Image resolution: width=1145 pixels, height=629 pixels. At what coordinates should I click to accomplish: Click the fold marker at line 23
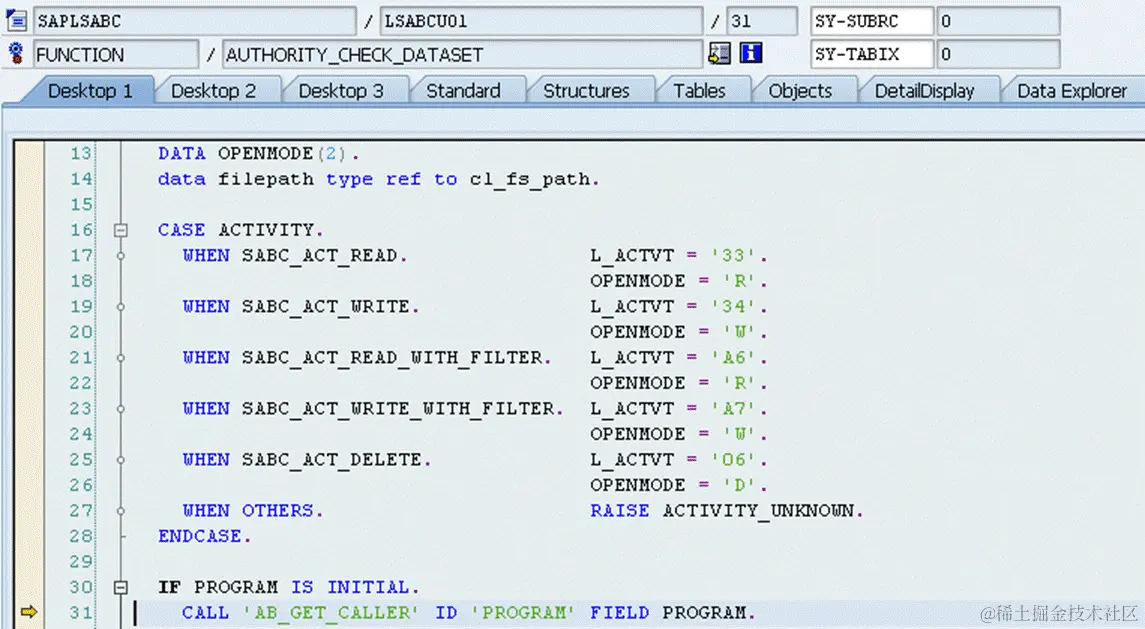click(120, 409)
